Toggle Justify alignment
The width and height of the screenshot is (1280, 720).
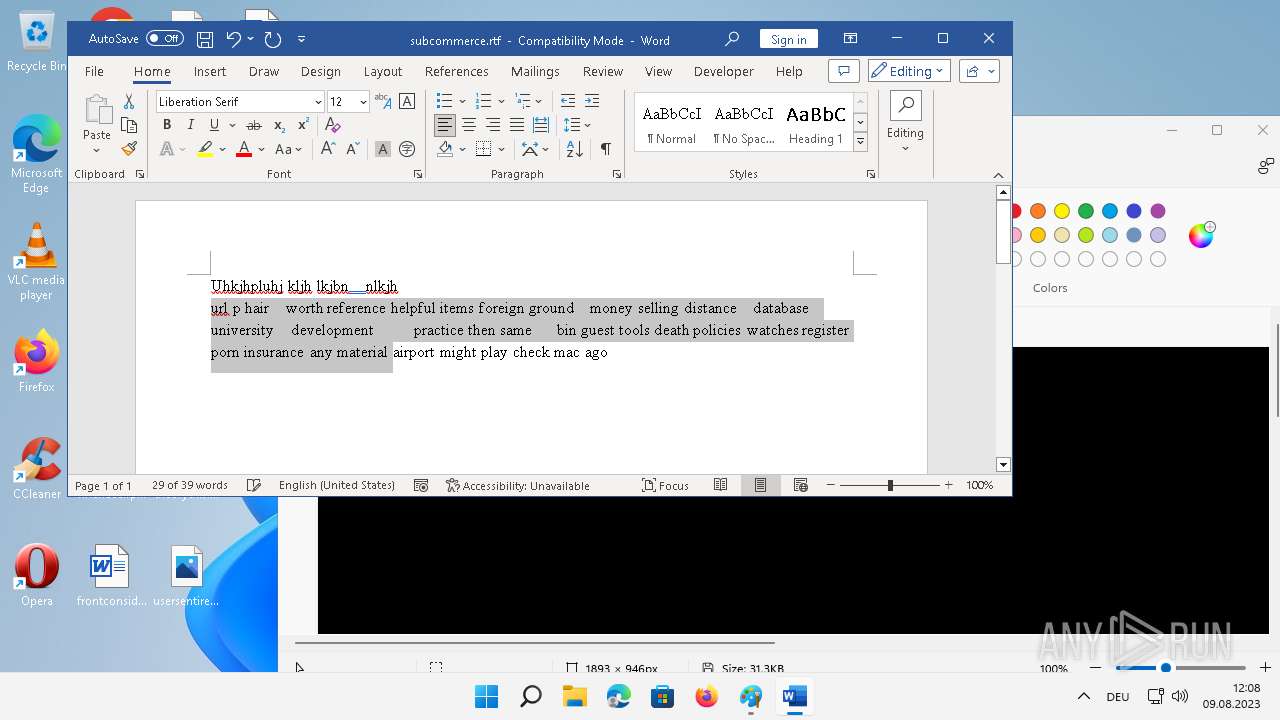pyautogui.click(x=517, y=125)
